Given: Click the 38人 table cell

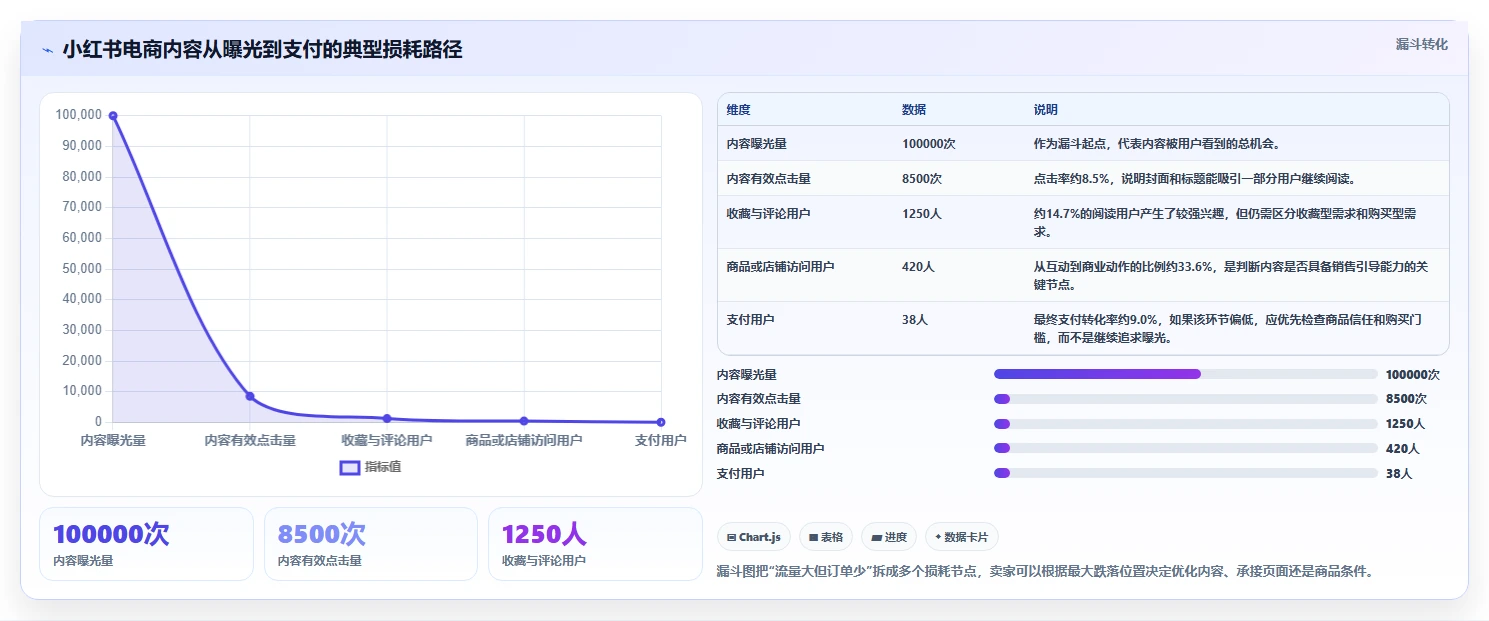Looking at the screenshot, I should [915, 320].
